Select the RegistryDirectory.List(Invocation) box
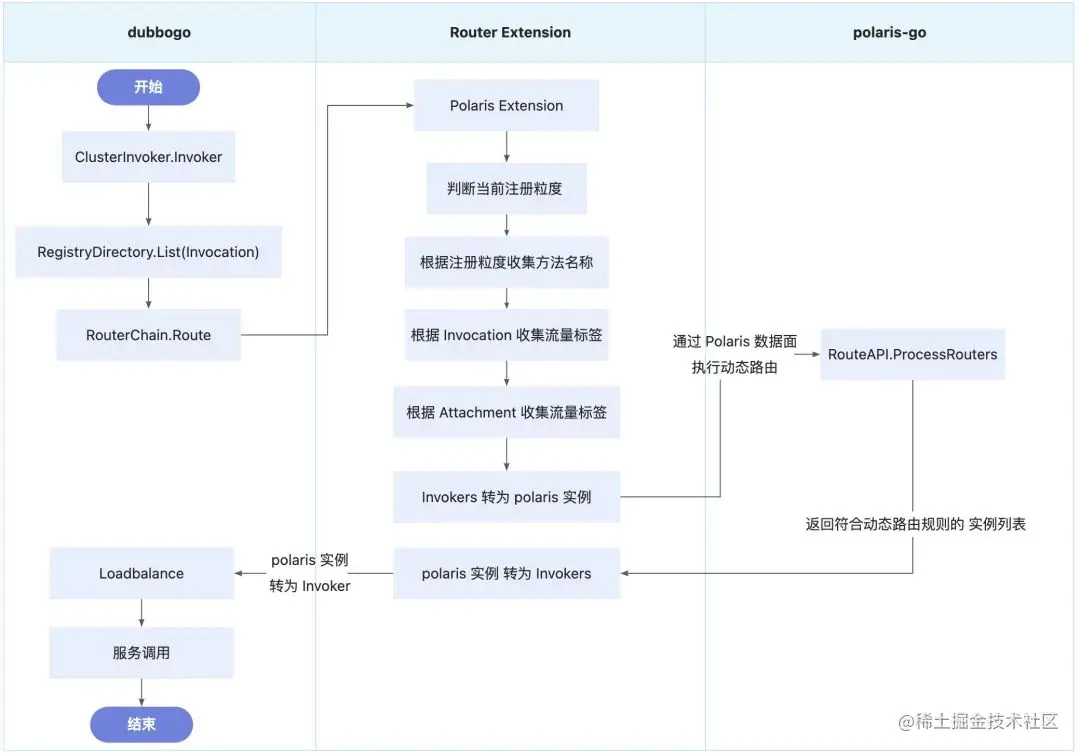 click(148, 252)
